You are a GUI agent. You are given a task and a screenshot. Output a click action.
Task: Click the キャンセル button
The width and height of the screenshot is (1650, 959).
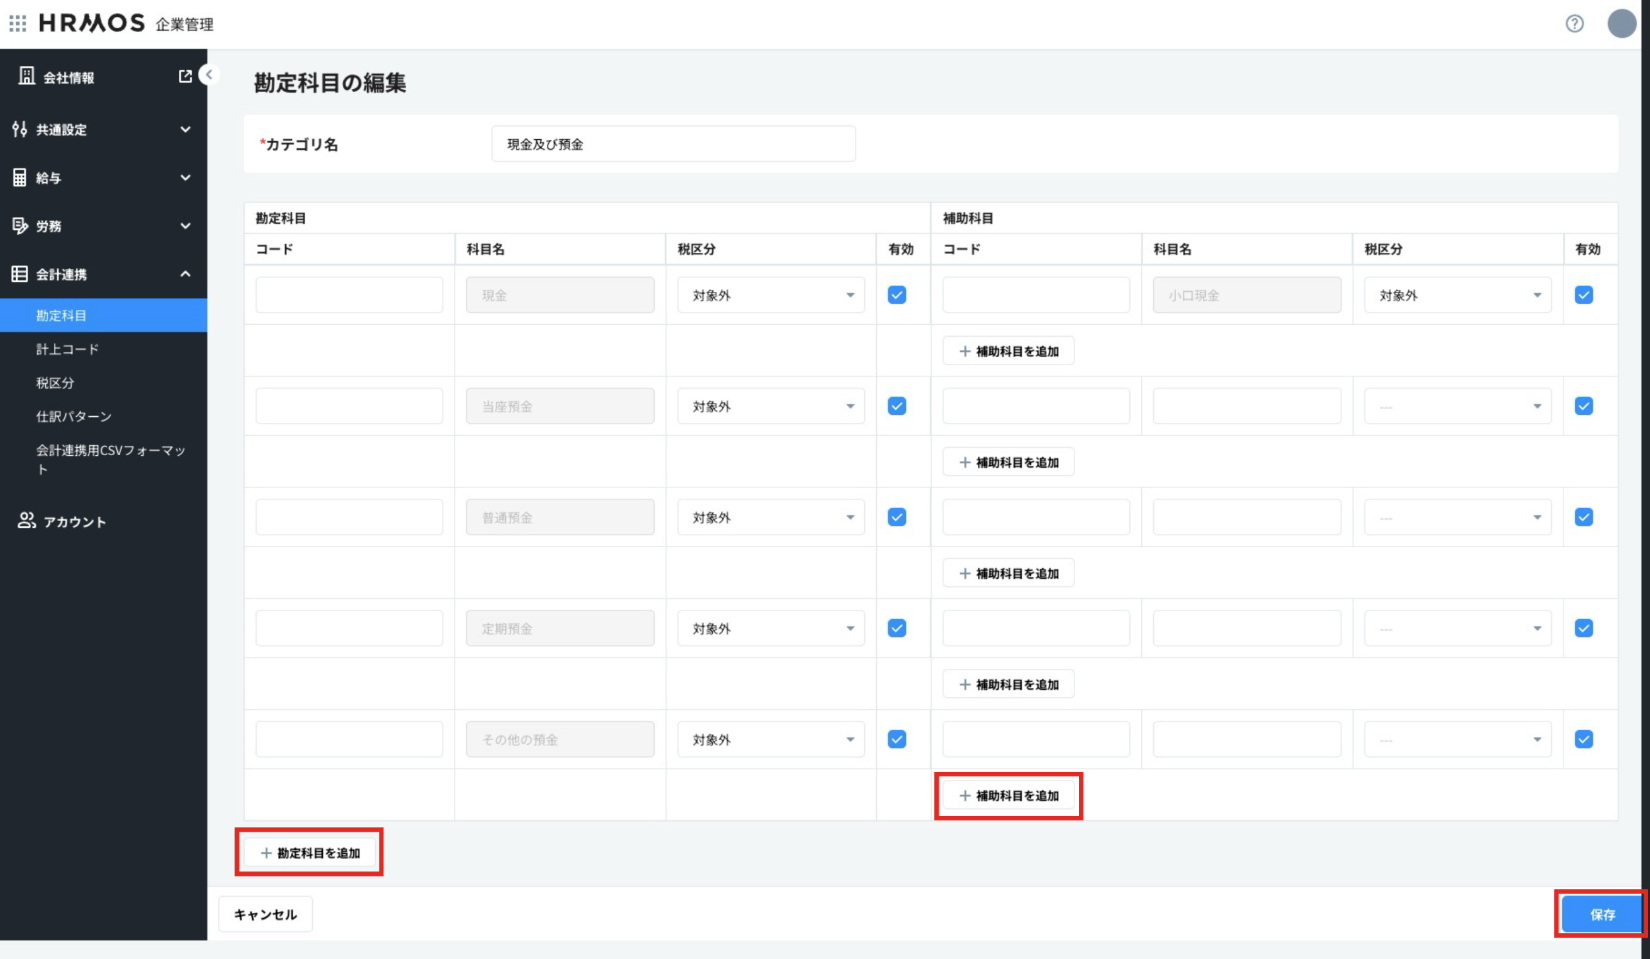pos(265,914)
